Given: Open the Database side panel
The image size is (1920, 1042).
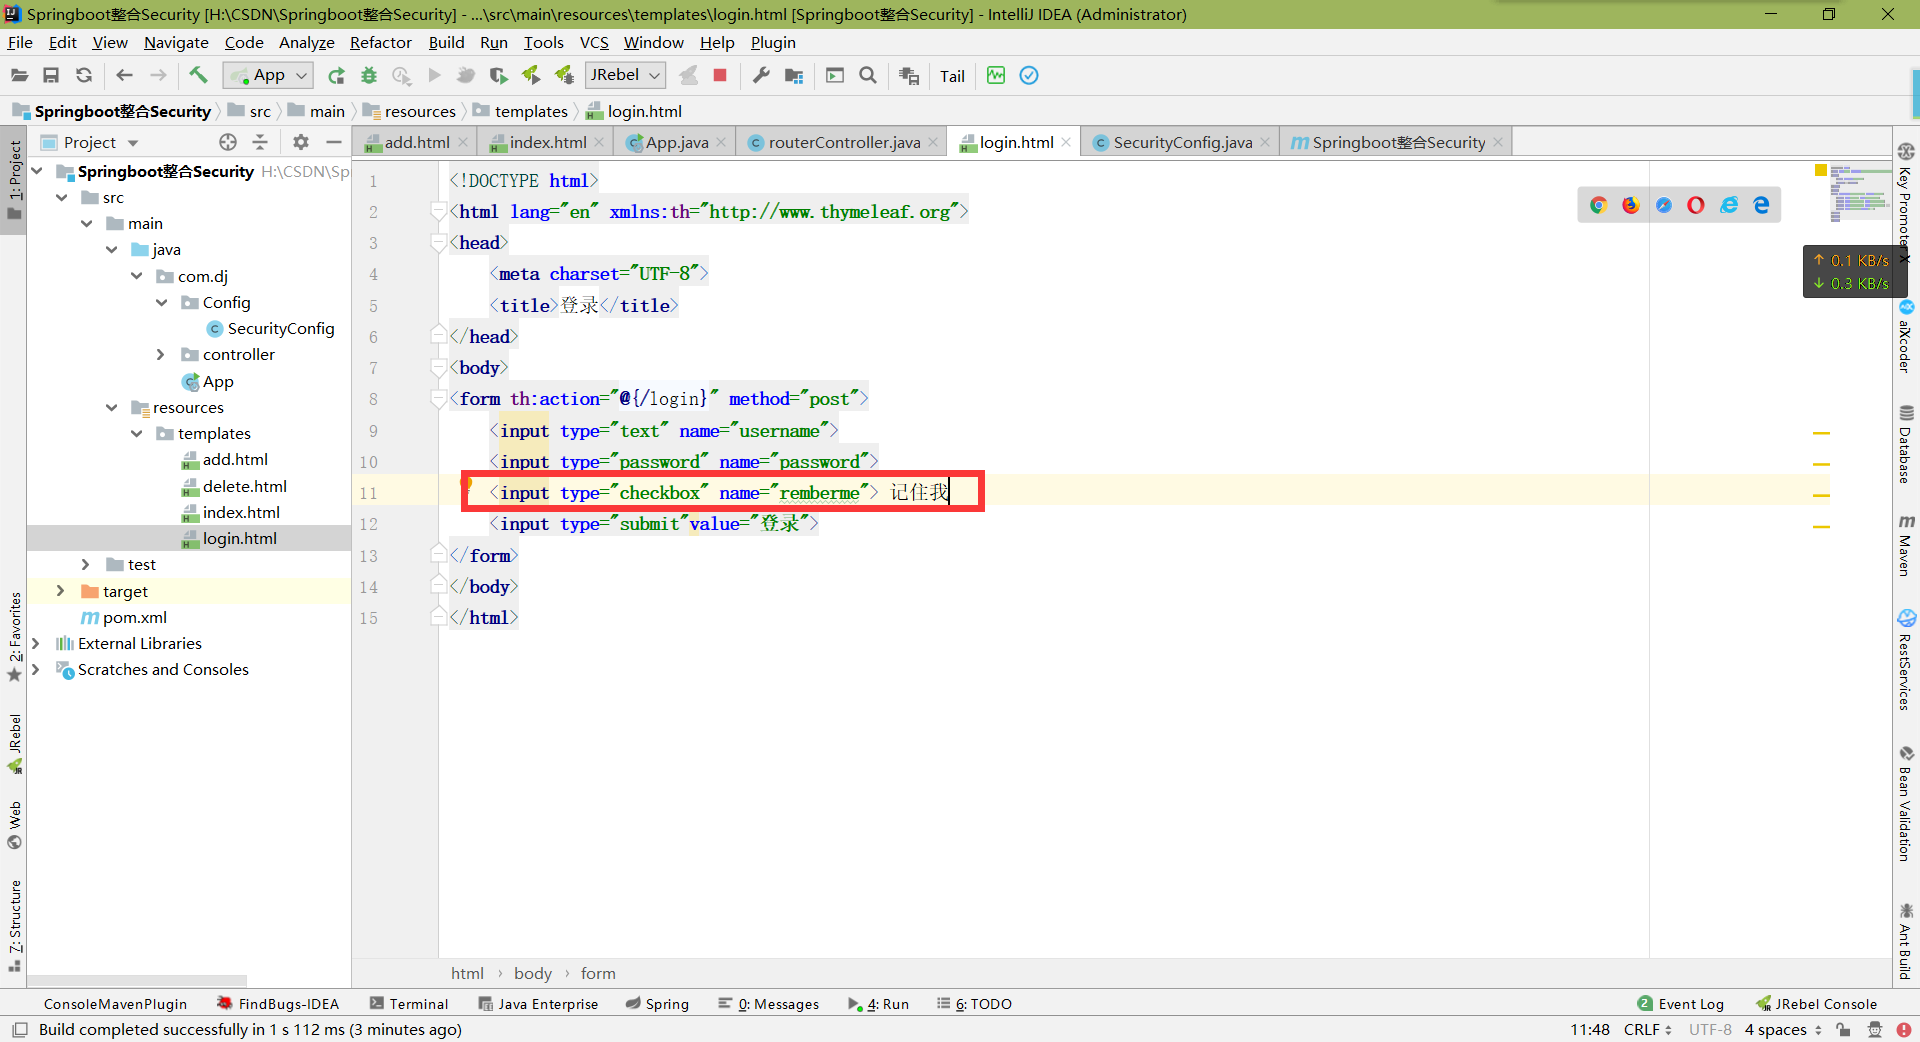Looking at the screenshot, I should coord(1906,445).
